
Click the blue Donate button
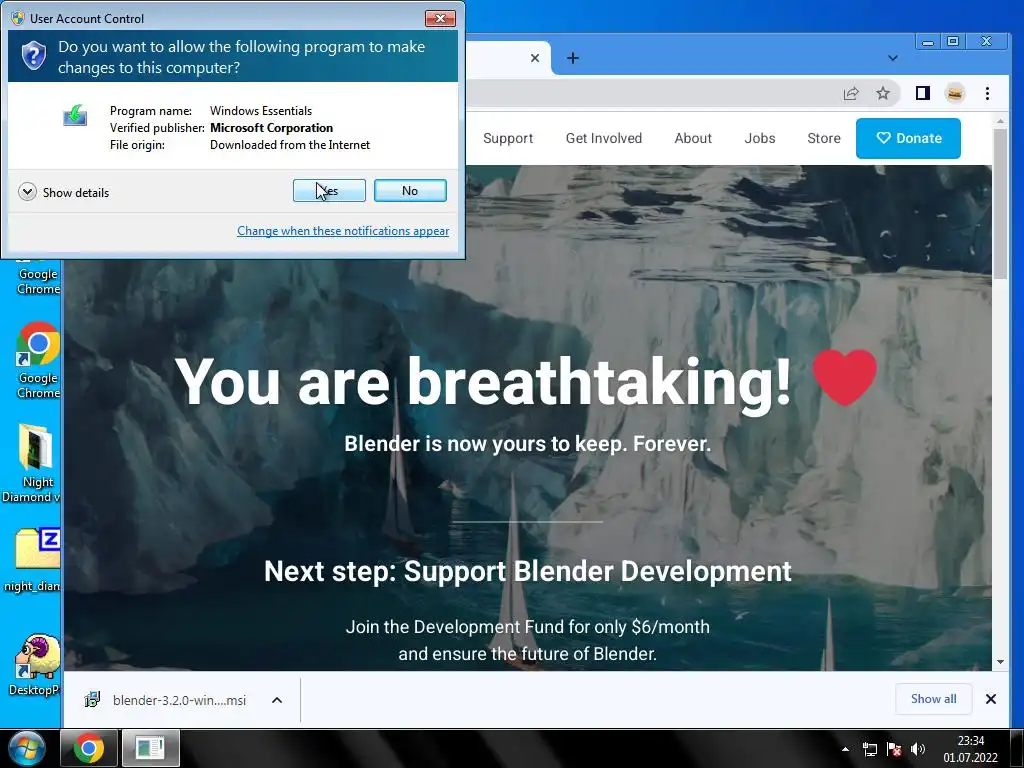(x=908, y=138)
